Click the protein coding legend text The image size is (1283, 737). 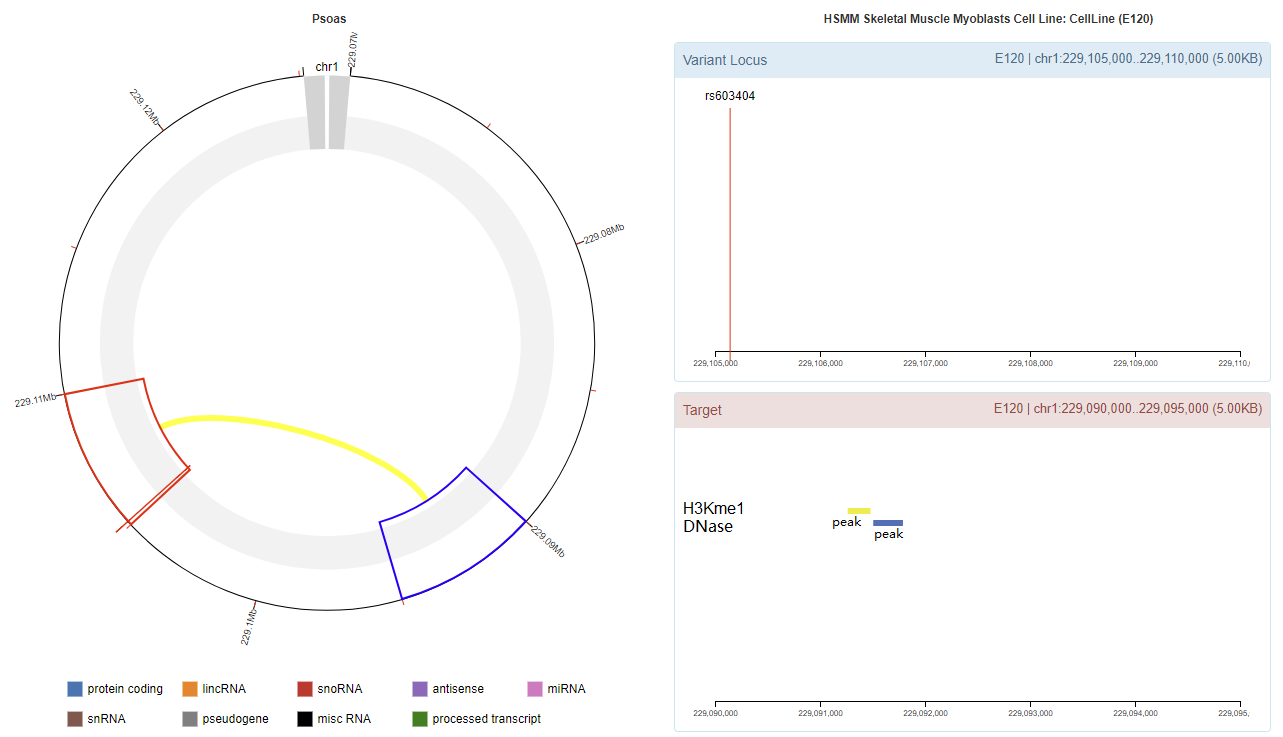(x=125, y=689)
